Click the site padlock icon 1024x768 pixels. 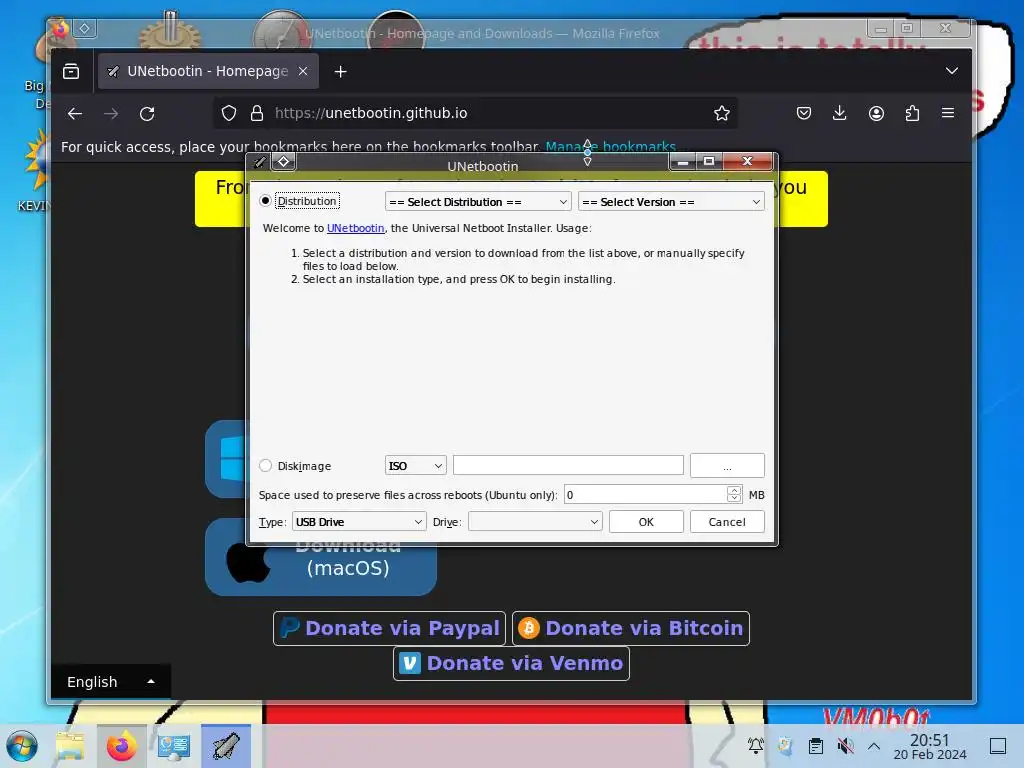257,113
